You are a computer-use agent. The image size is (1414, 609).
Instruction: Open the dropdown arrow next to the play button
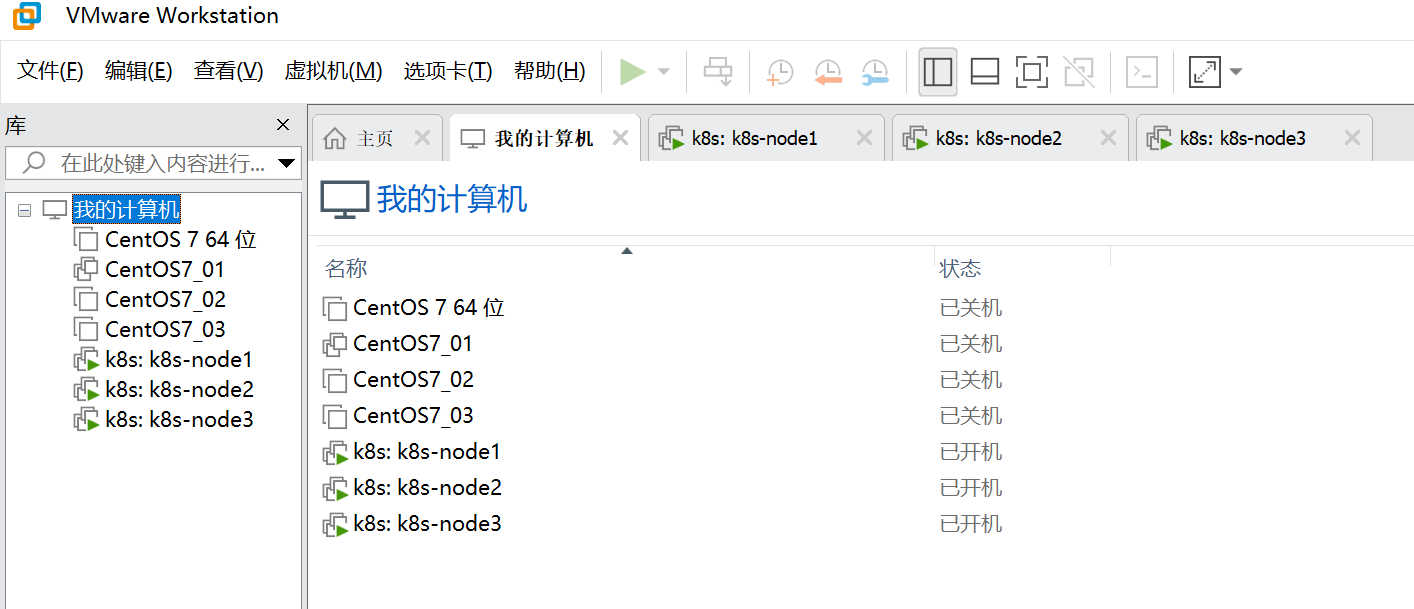663,71
